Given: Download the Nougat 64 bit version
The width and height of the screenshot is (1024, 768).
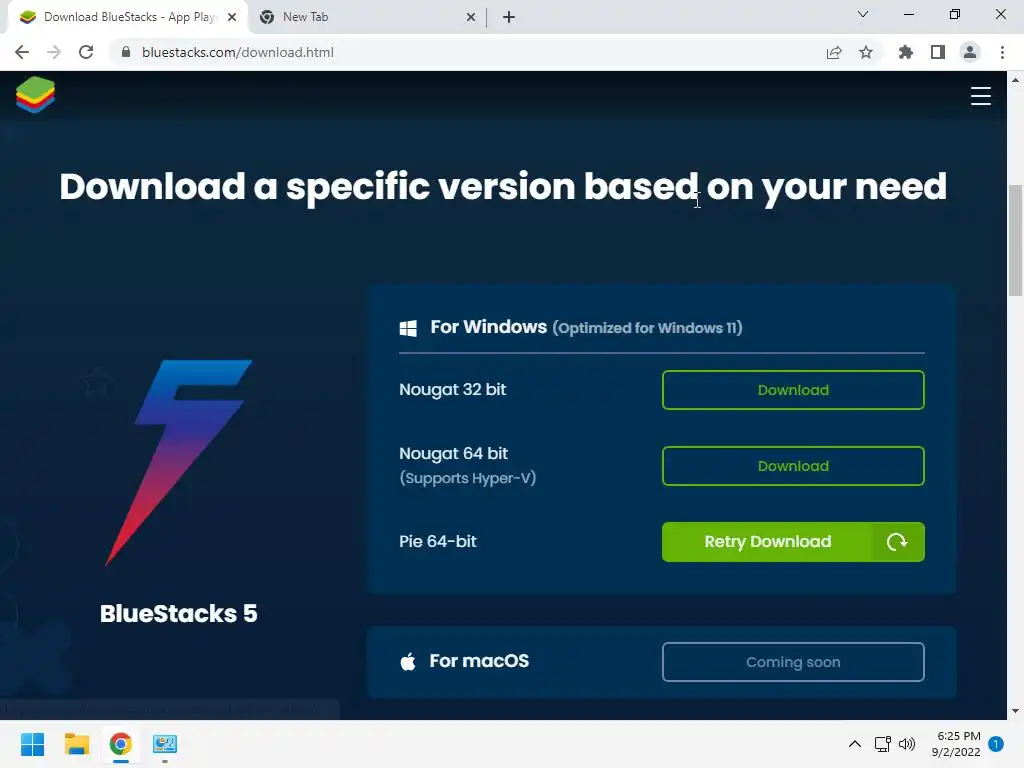Looking at the screenshot, I should click(793, 466).
